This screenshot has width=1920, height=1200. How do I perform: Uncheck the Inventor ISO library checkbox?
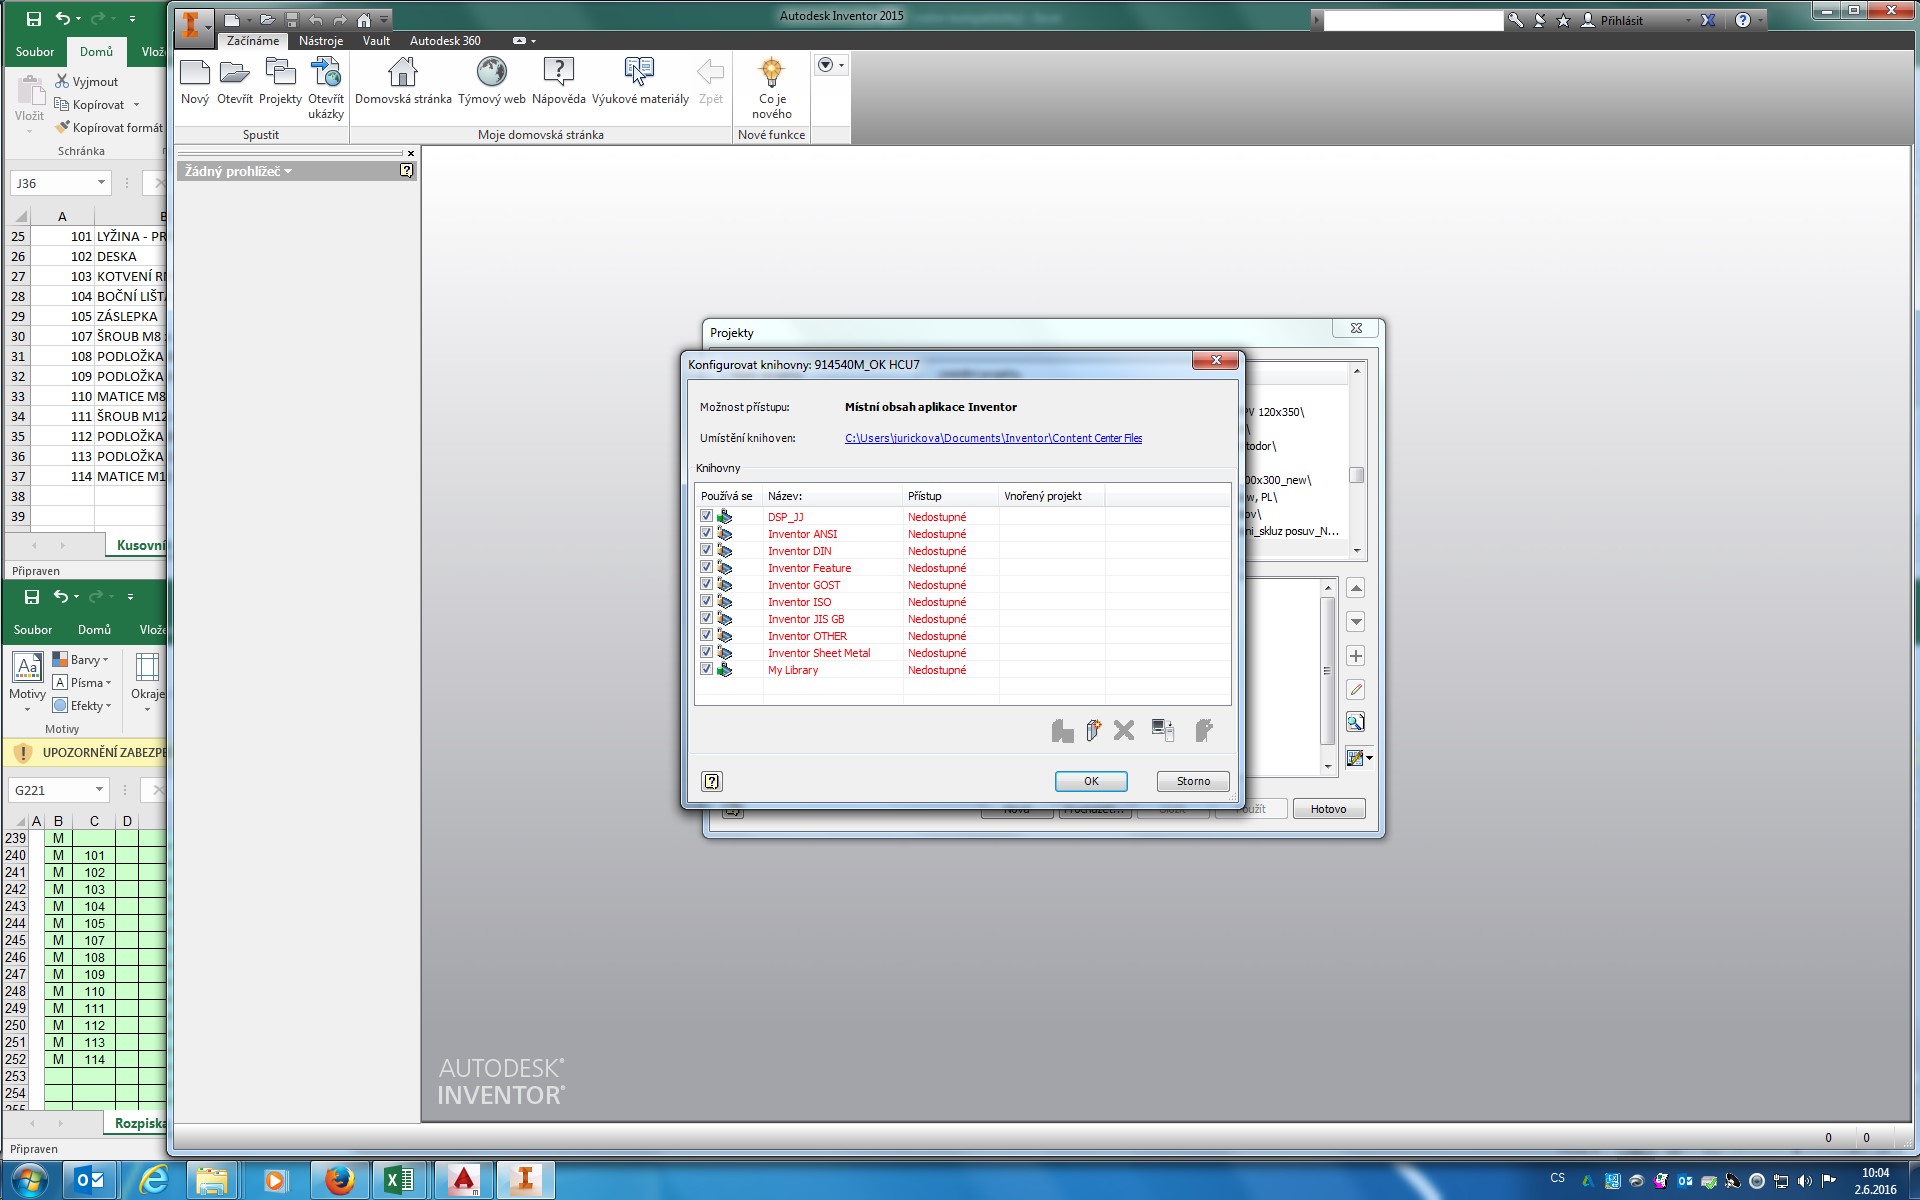706,602
